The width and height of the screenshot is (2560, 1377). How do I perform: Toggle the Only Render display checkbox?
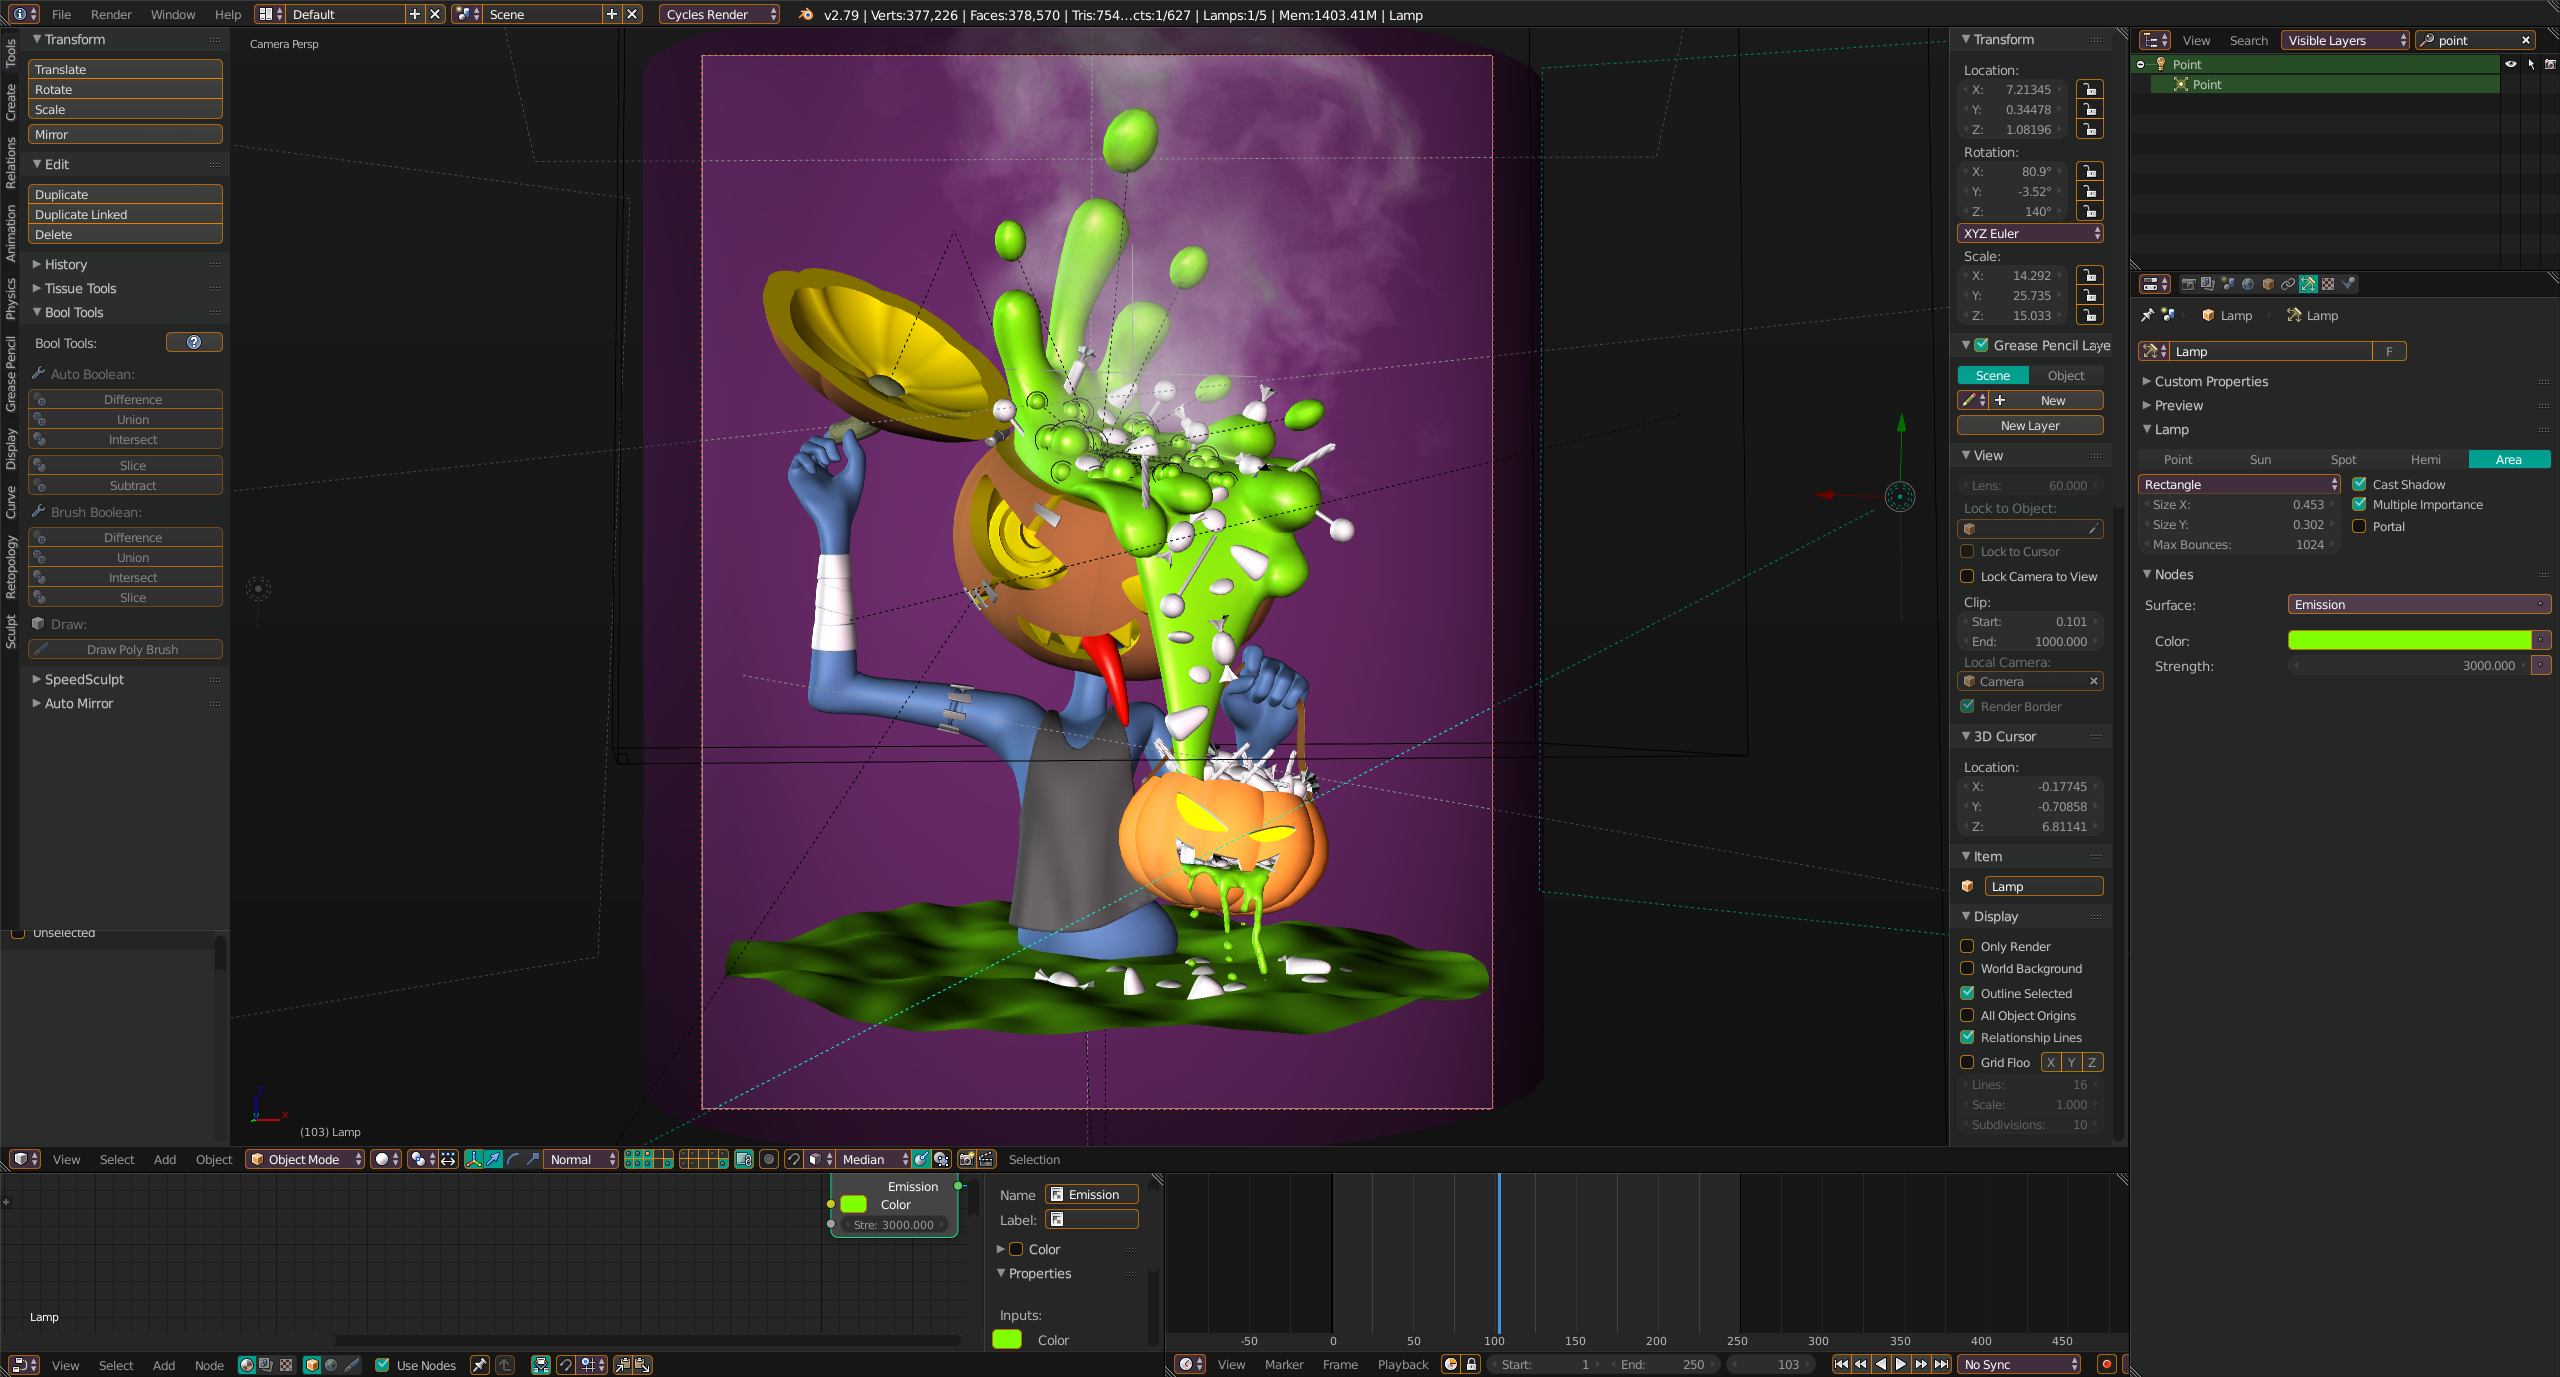click(1967, 946)
